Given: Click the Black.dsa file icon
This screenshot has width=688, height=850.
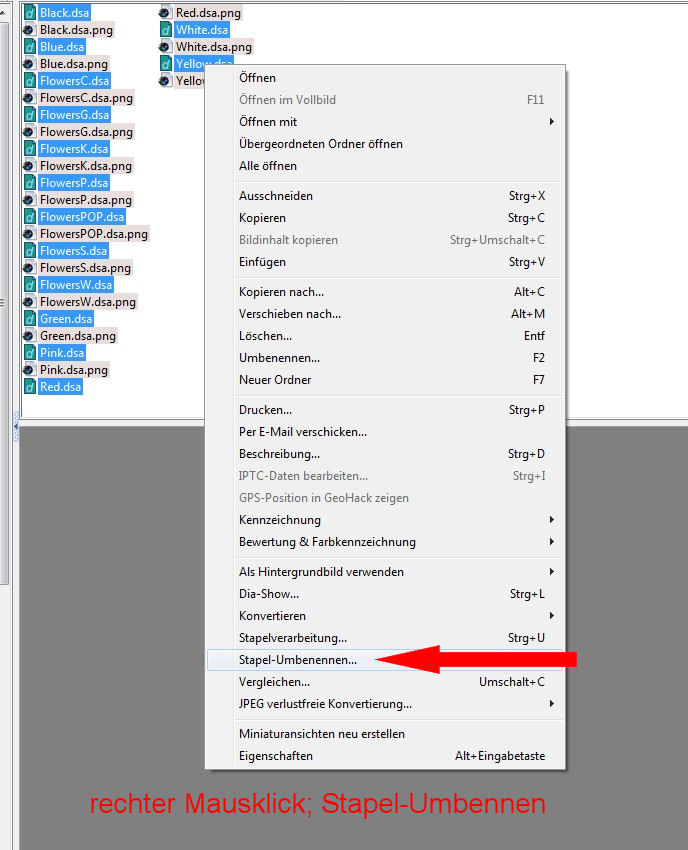Looking at the screenshot, I should 30,12.
